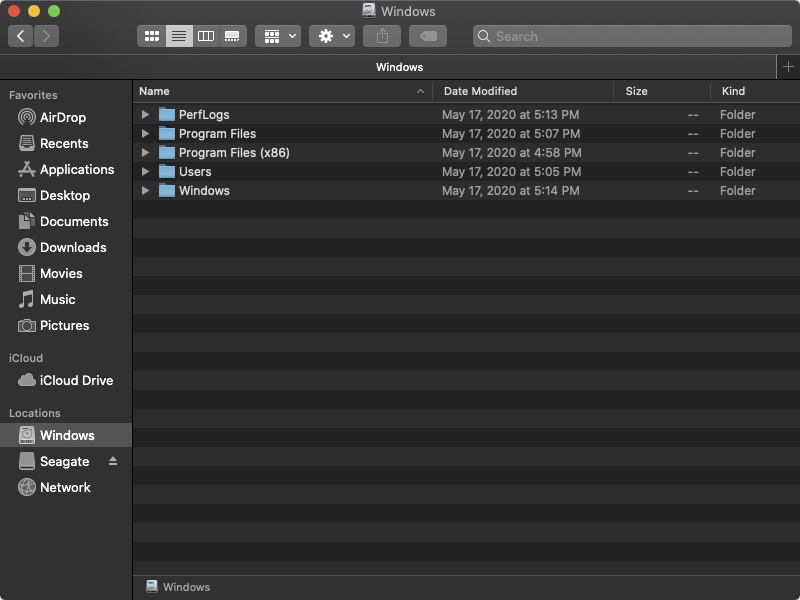
Task: Click the iCloud section header
Action: coord(26,358)
